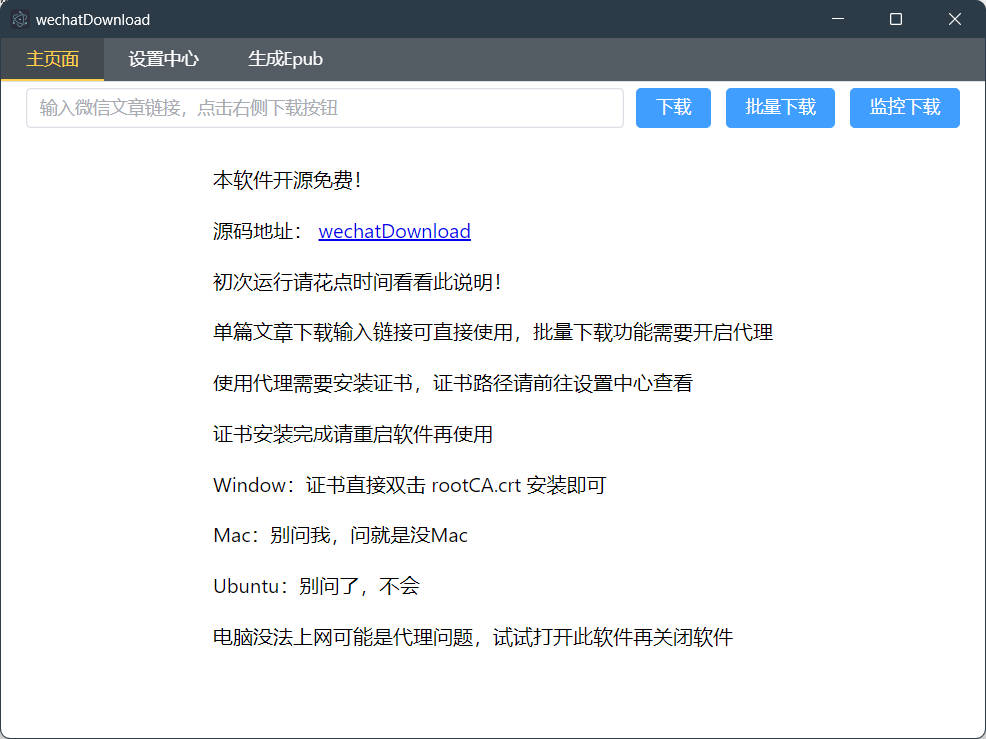Click the line Mac:别问我,问就是没Mac
Viewport: 986px width, 739px height.
[x=340, y=535]
